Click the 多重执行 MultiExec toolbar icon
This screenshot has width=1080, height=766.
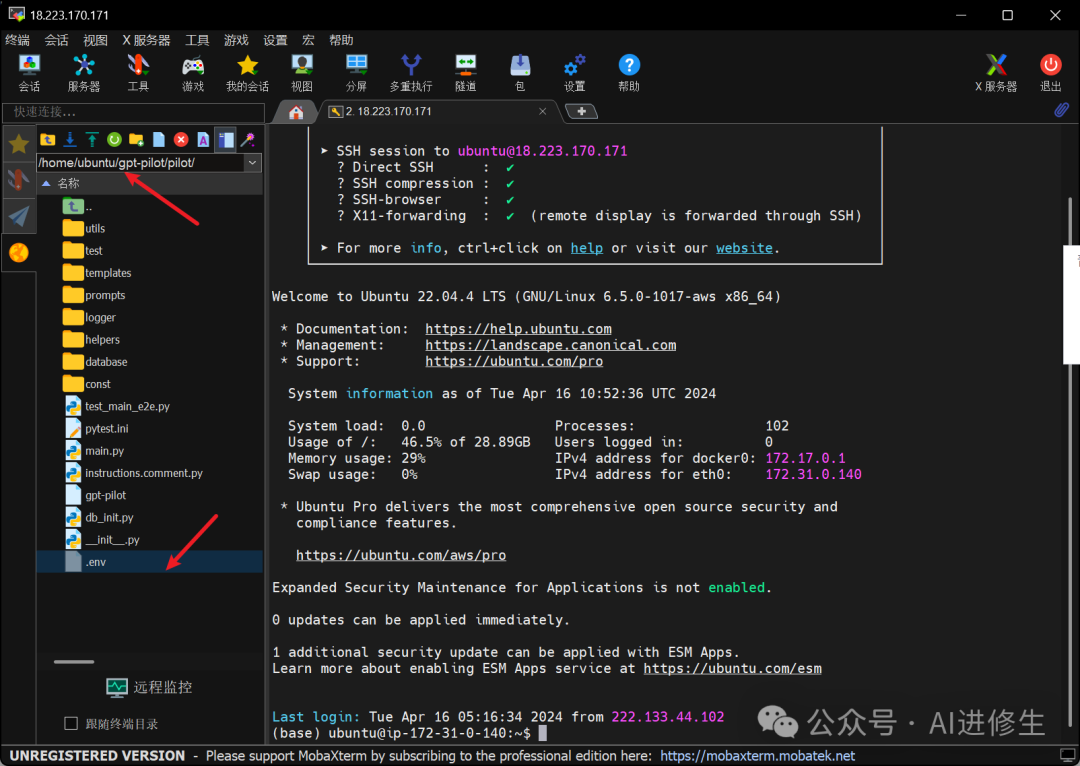(x=411, y=72)
